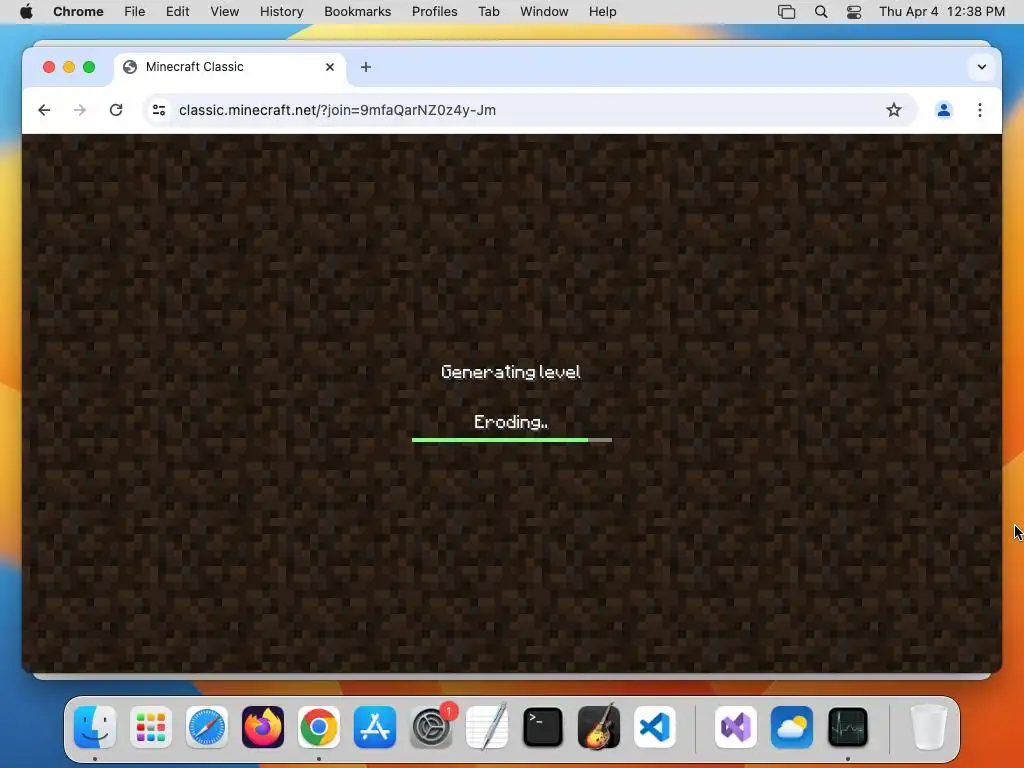Close the Chrome window with red button

point(49,67)
